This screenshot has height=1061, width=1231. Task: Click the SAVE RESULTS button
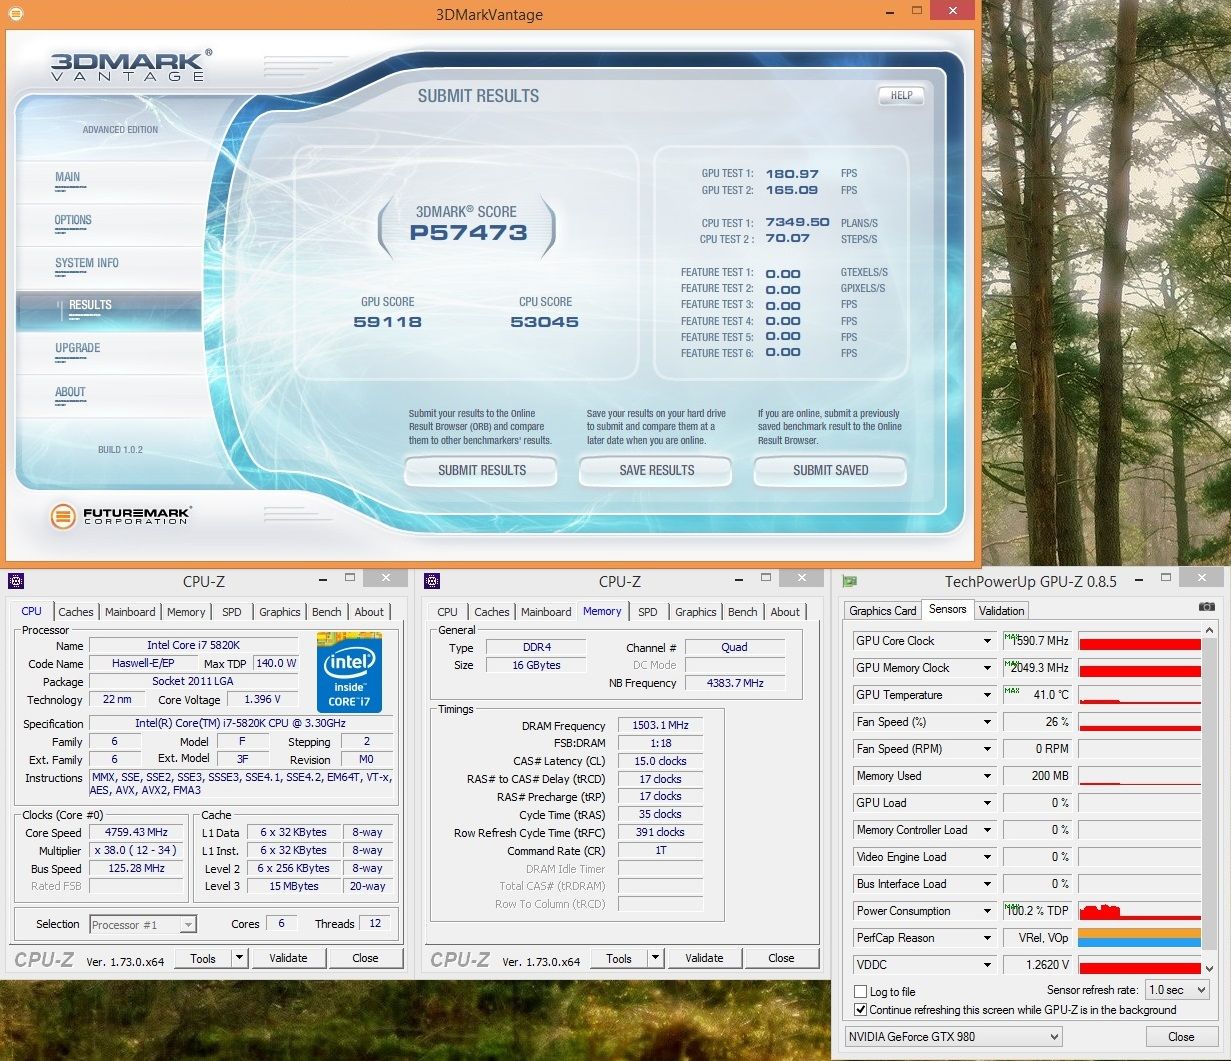coord(656,470)
